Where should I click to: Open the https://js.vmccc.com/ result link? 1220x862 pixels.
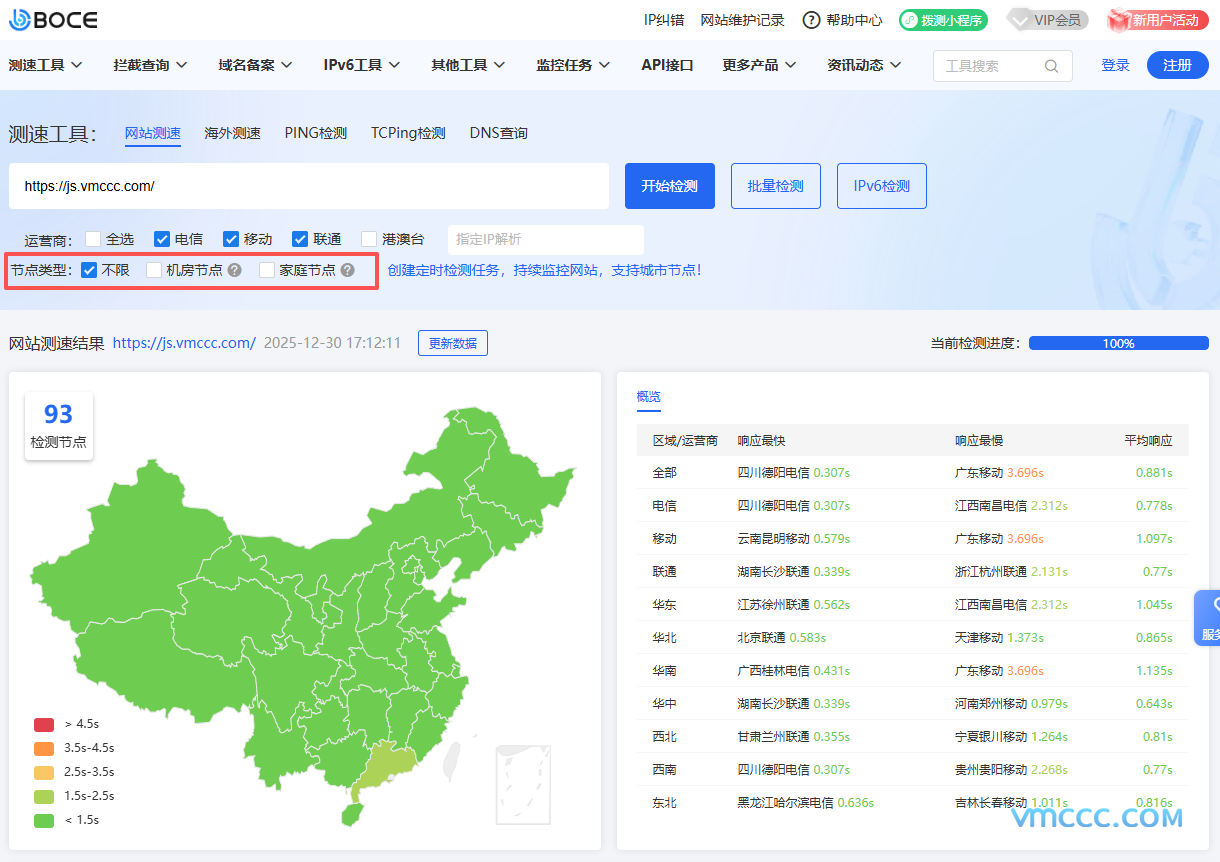185,342
